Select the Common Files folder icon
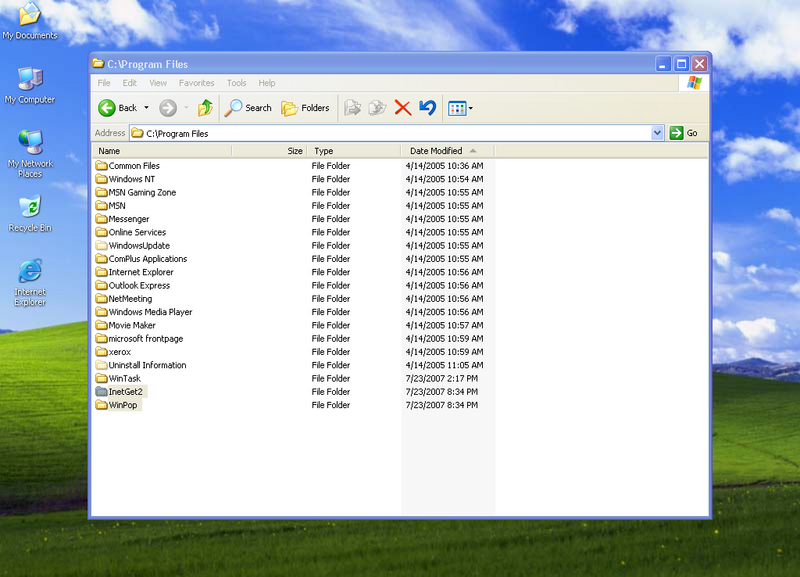 [x=102, y=165]
